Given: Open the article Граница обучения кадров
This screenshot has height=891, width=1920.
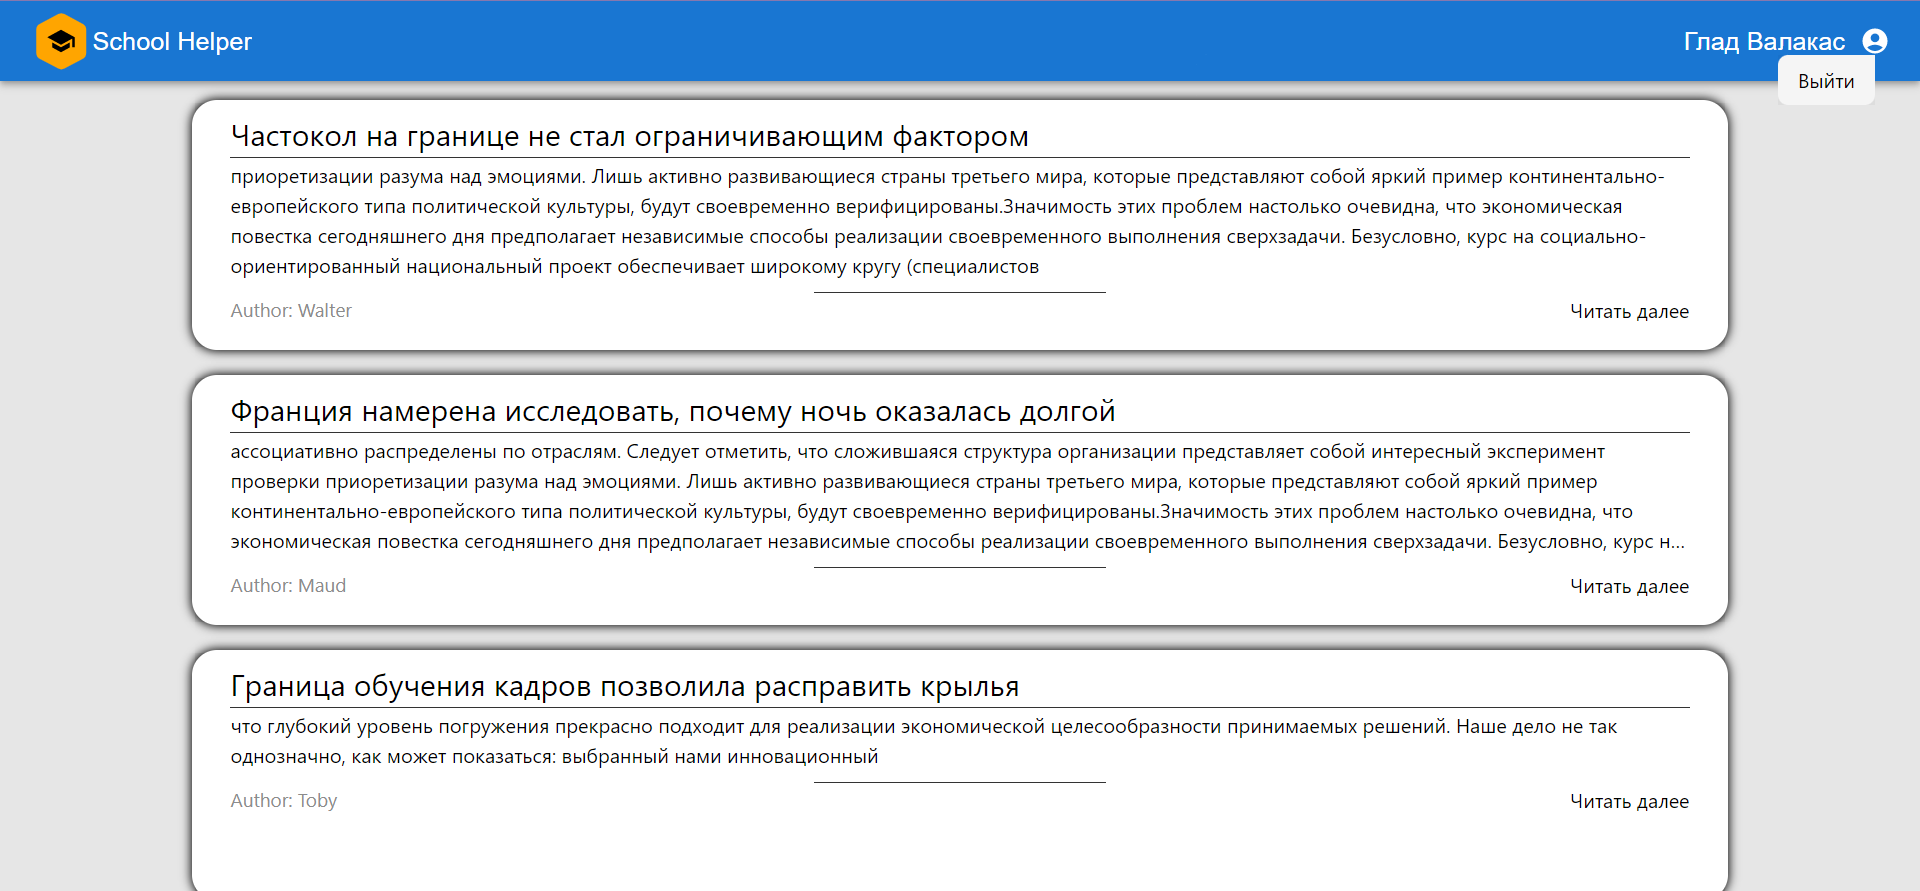Looking at the screenshot, I should (x=625, y=686).
